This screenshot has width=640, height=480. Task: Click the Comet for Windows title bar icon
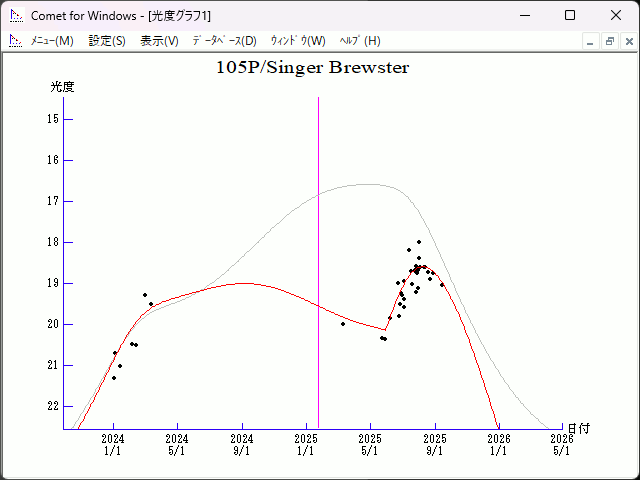click(x=14, y=15)
